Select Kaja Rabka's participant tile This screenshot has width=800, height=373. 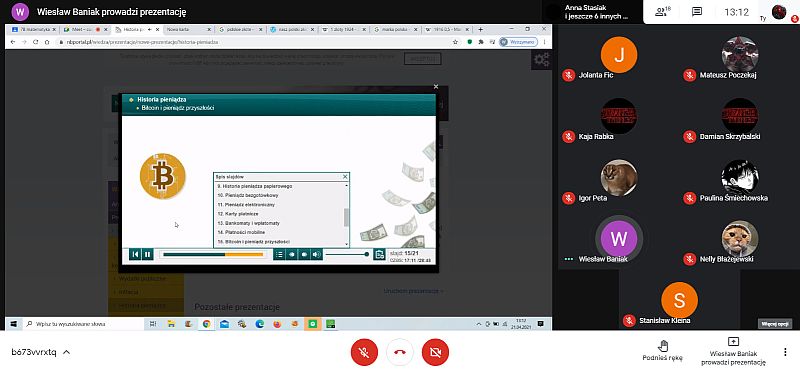point(618,116)
